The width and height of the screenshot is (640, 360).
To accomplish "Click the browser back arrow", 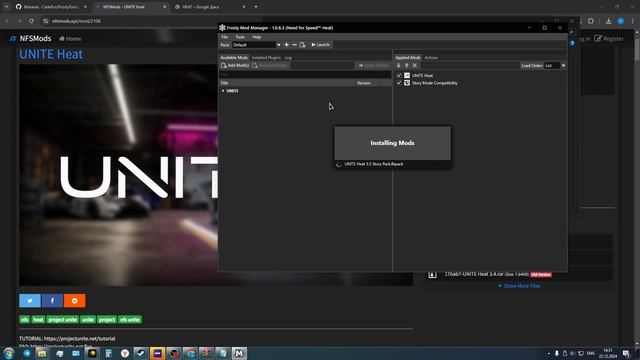I will (x=7, y=21).
